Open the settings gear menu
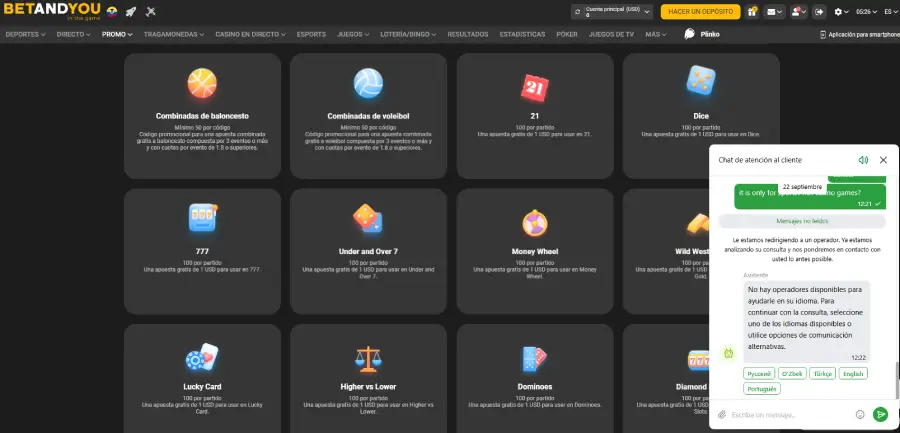This screenshot has height=433, width=900. click(x=841, y=11)
